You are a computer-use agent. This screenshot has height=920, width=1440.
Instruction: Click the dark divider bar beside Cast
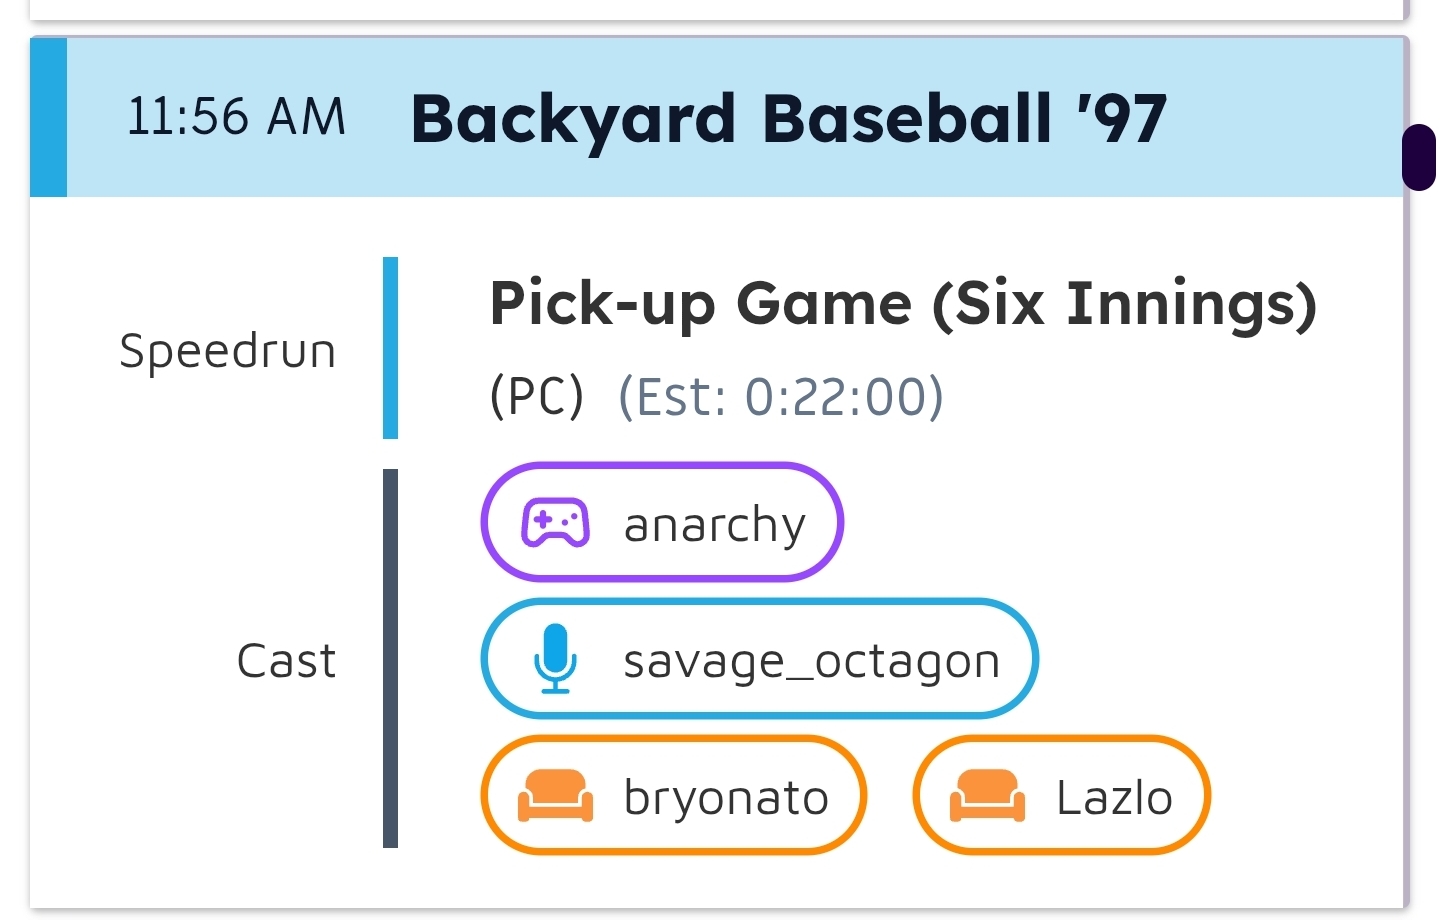point(390,658)
